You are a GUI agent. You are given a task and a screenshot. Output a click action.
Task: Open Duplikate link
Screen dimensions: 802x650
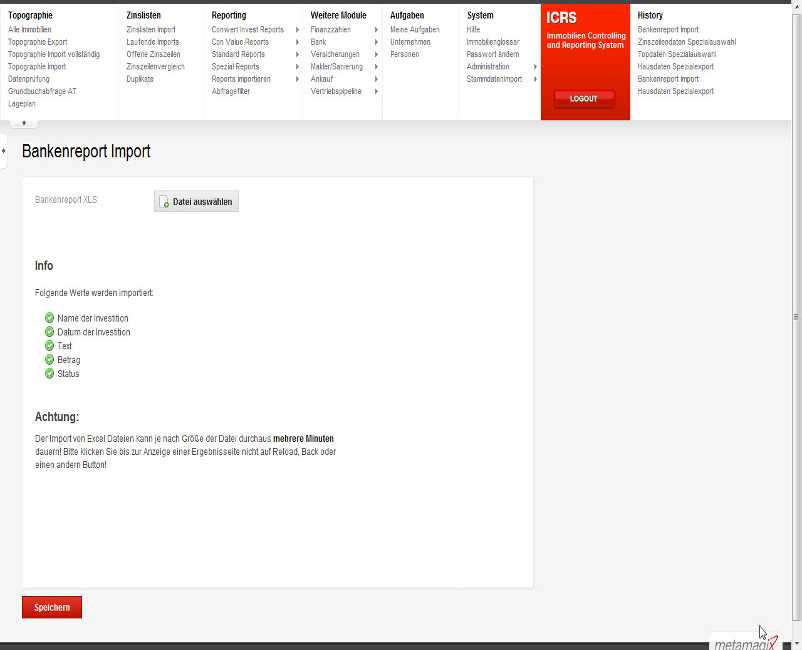(140, 79)
